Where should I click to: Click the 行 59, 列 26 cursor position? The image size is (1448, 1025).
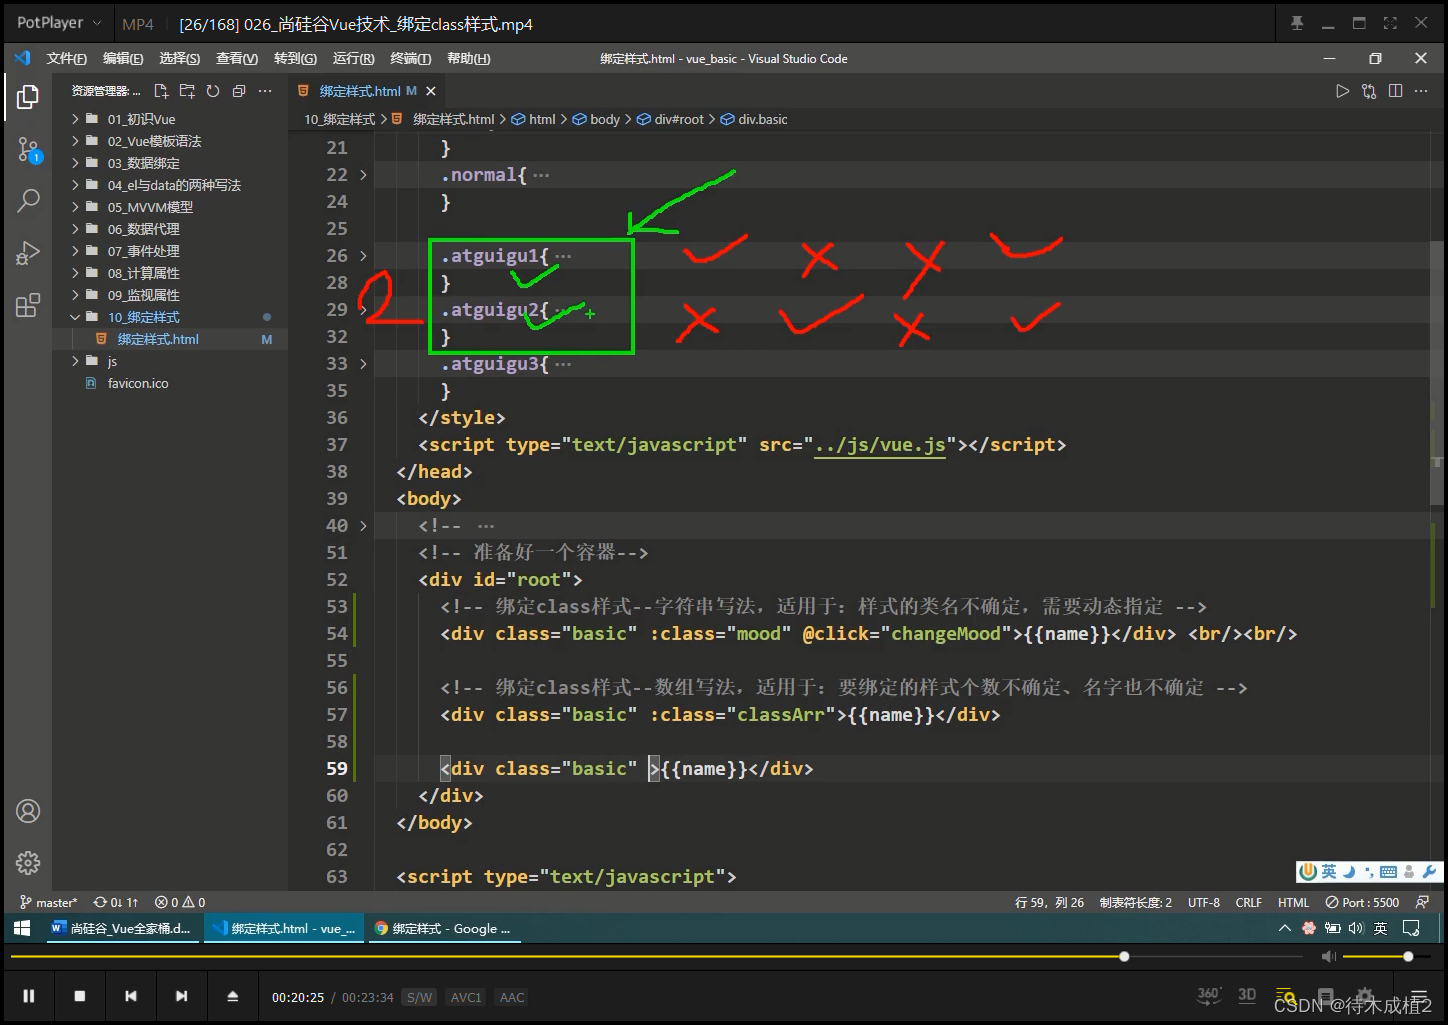(x=1049, y=902)
